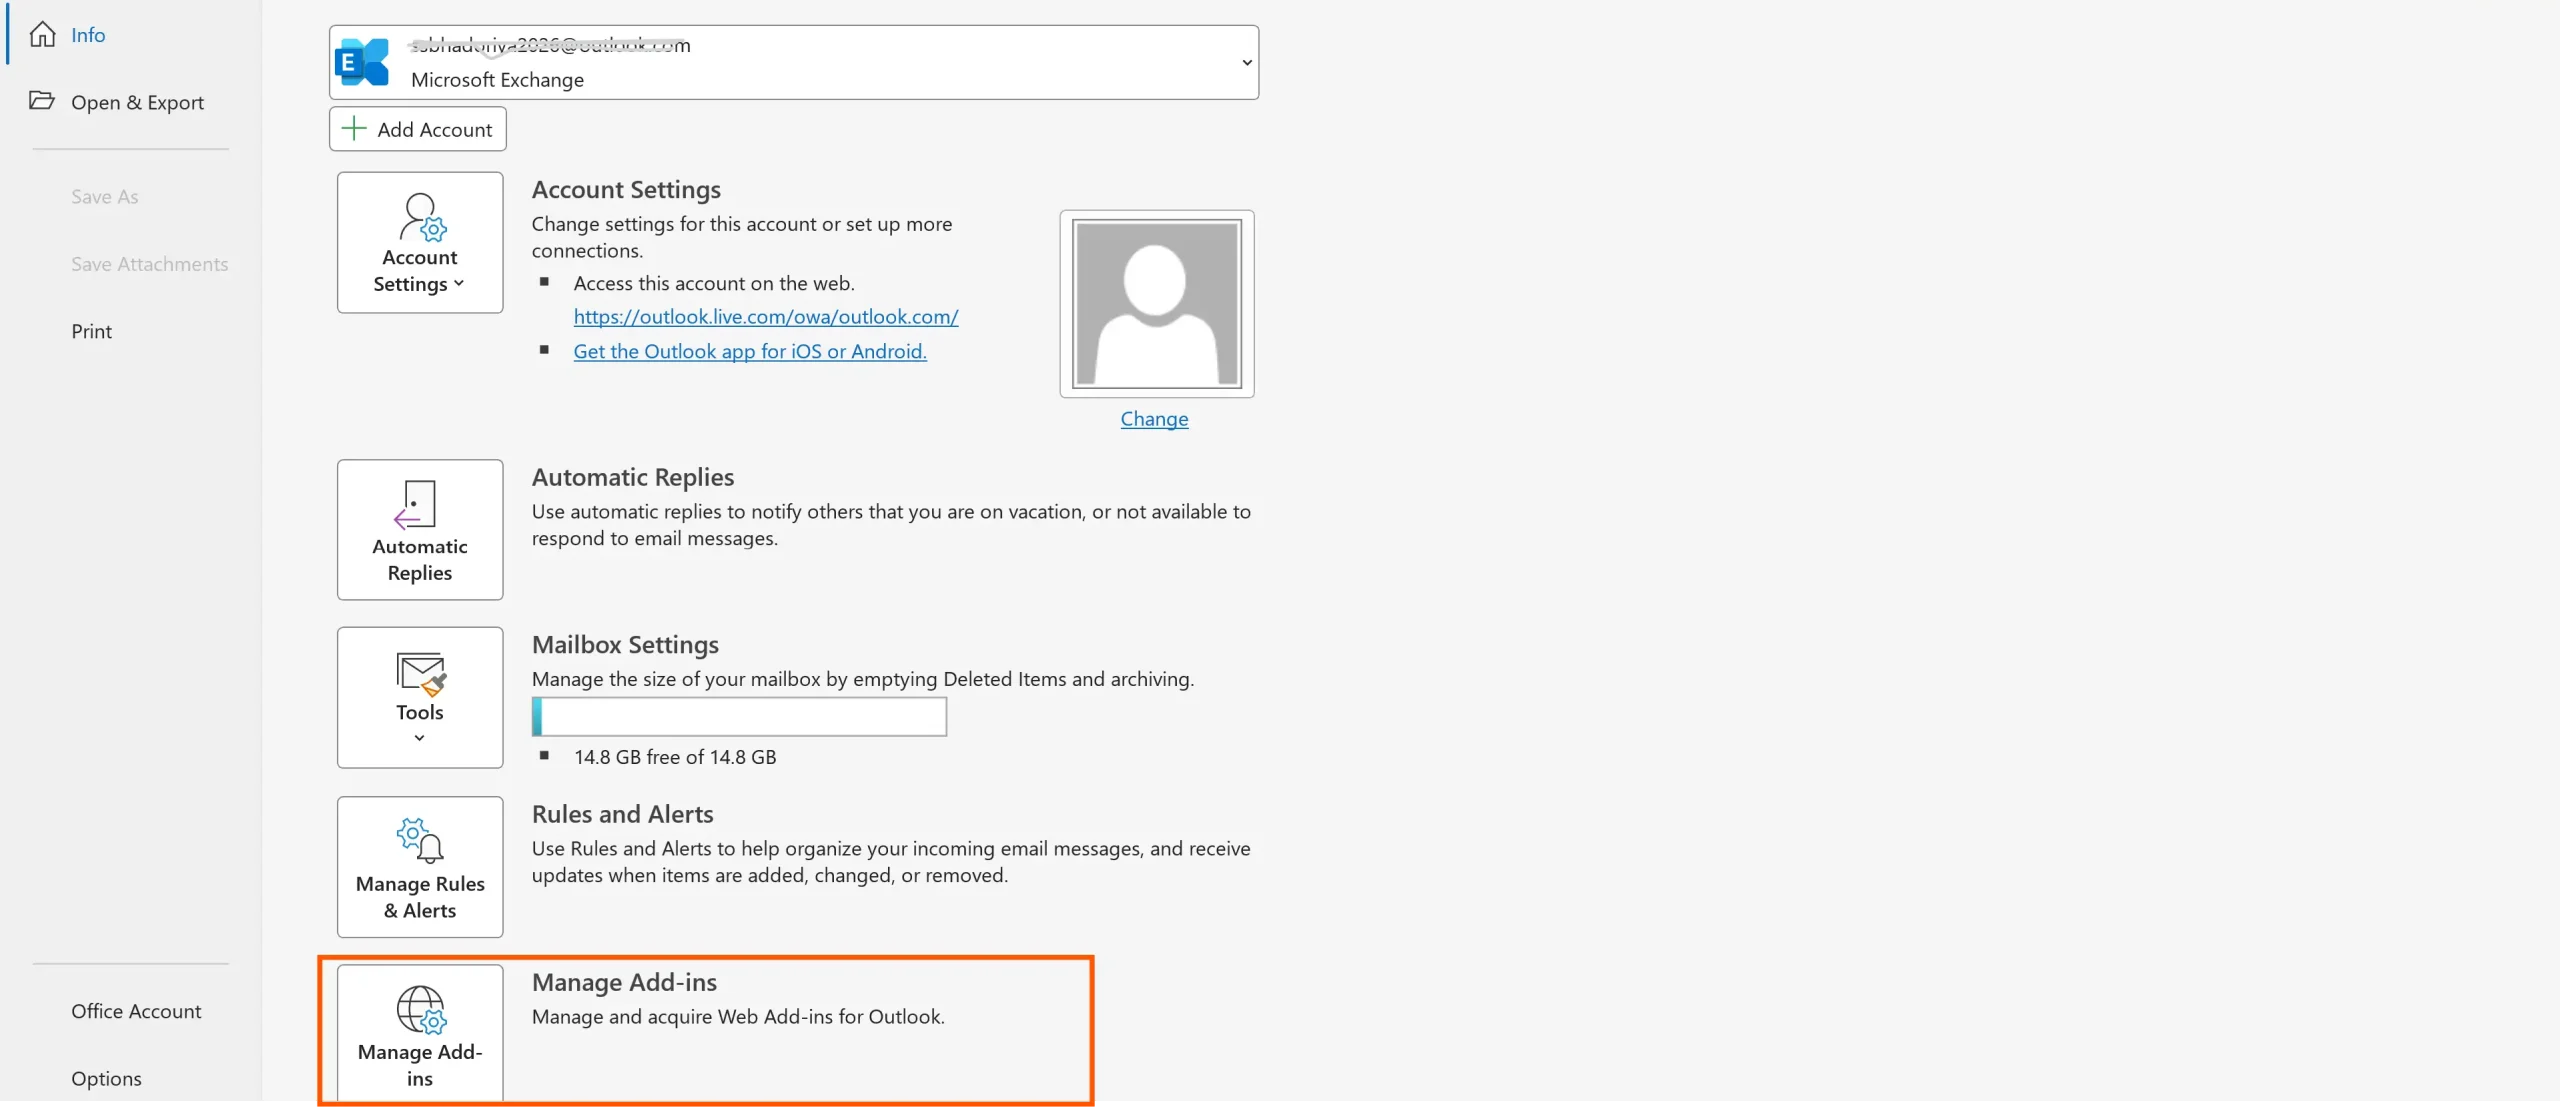Open the Manage Add-ins tile

420,1033
